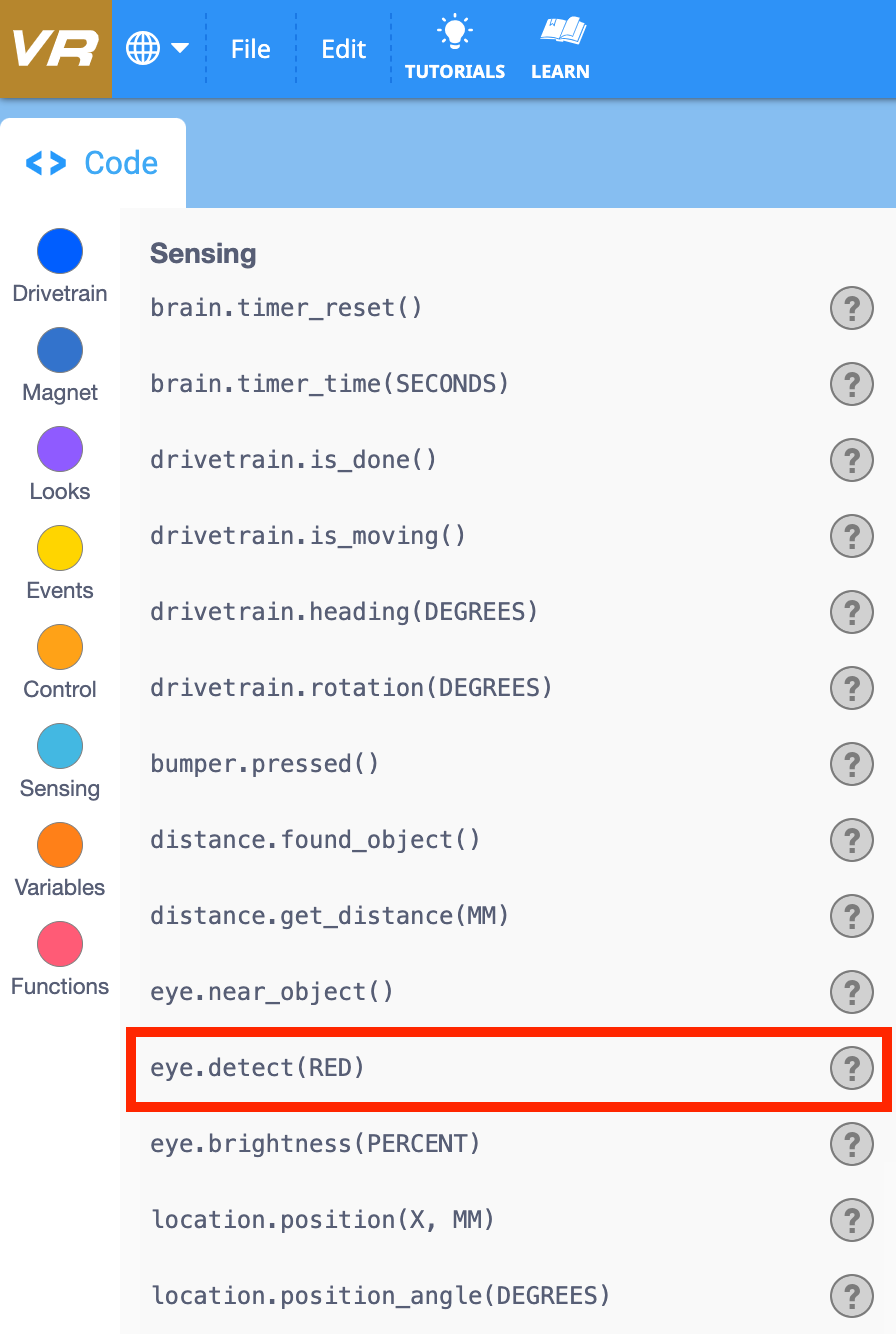The height and width of the screenshot is (1334, 896).
Task: Switch to the Code tab
Action: tap(92, 162)
